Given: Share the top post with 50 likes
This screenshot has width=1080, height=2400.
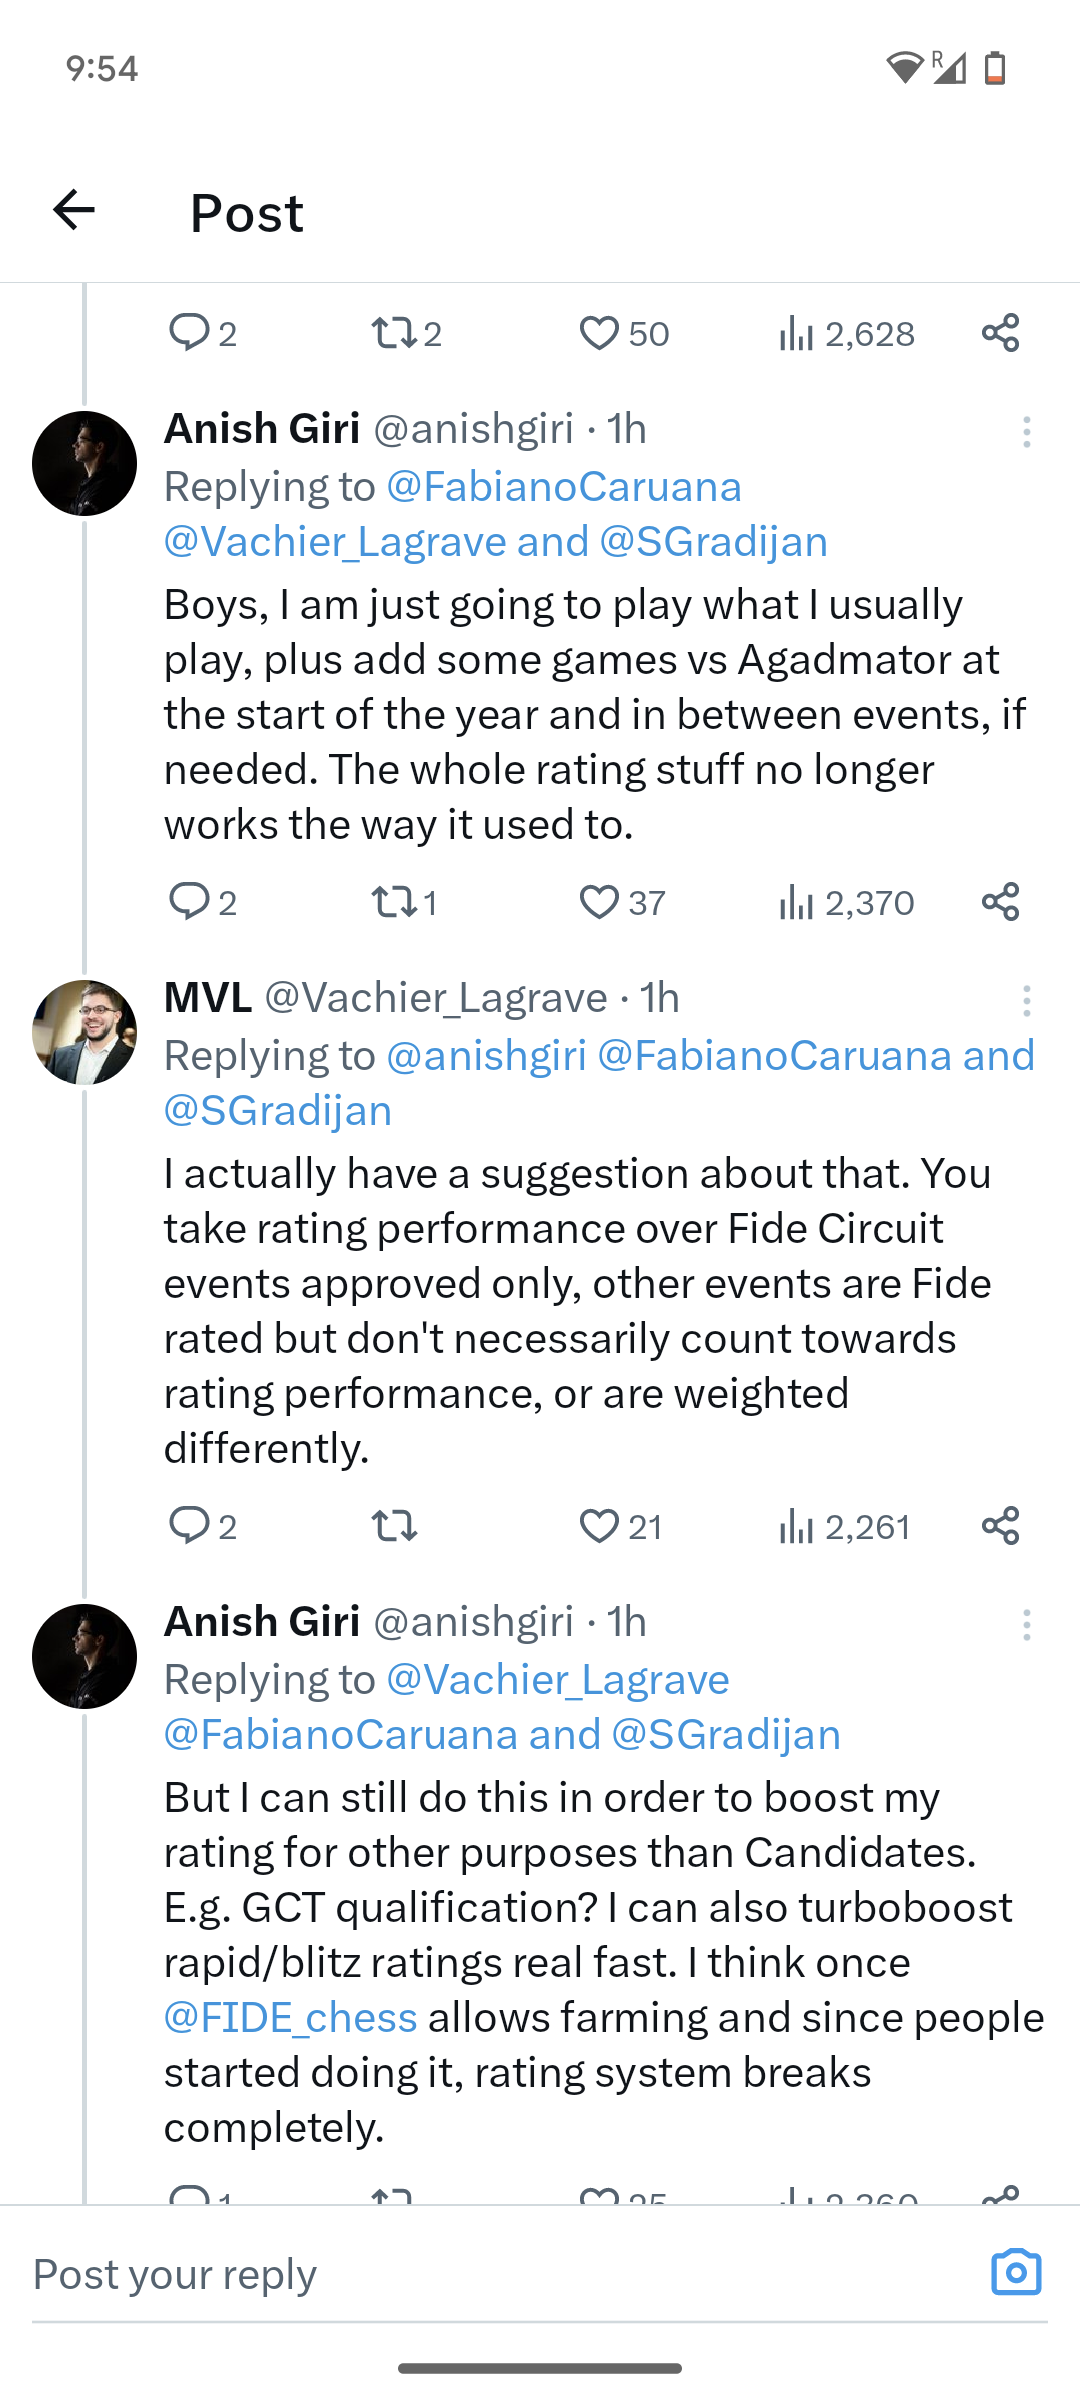Looking at the screenshot, I should pyautogui.click(x=1000, y=333).
